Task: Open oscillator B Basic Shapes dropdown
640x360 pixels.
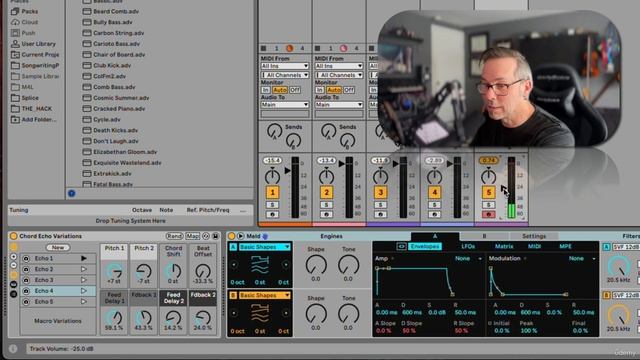Action: [264, 295]
